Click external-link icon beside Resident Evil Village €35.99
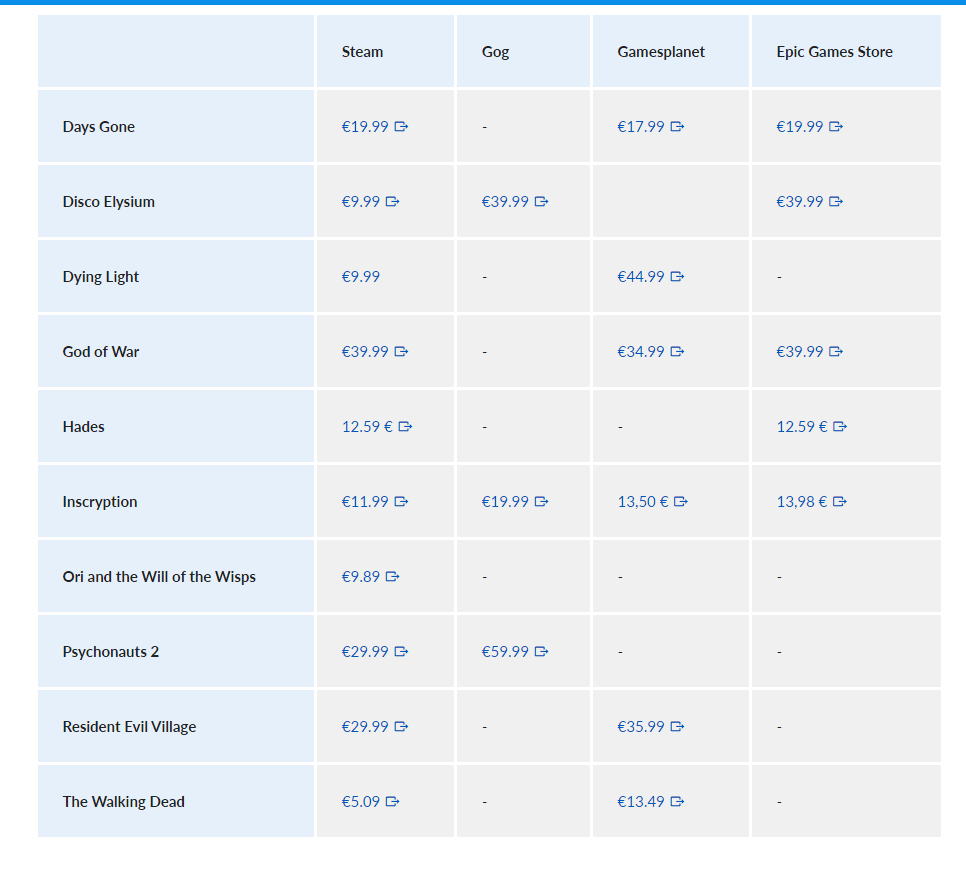The height and width of the screenshot is (869, 966). pyautogui.click(x=677, y=727)
